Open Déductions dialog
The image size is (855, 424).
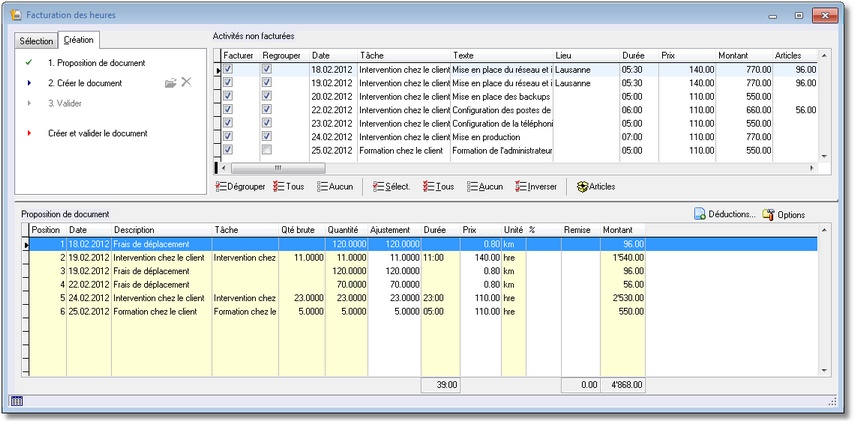[725, 215]
